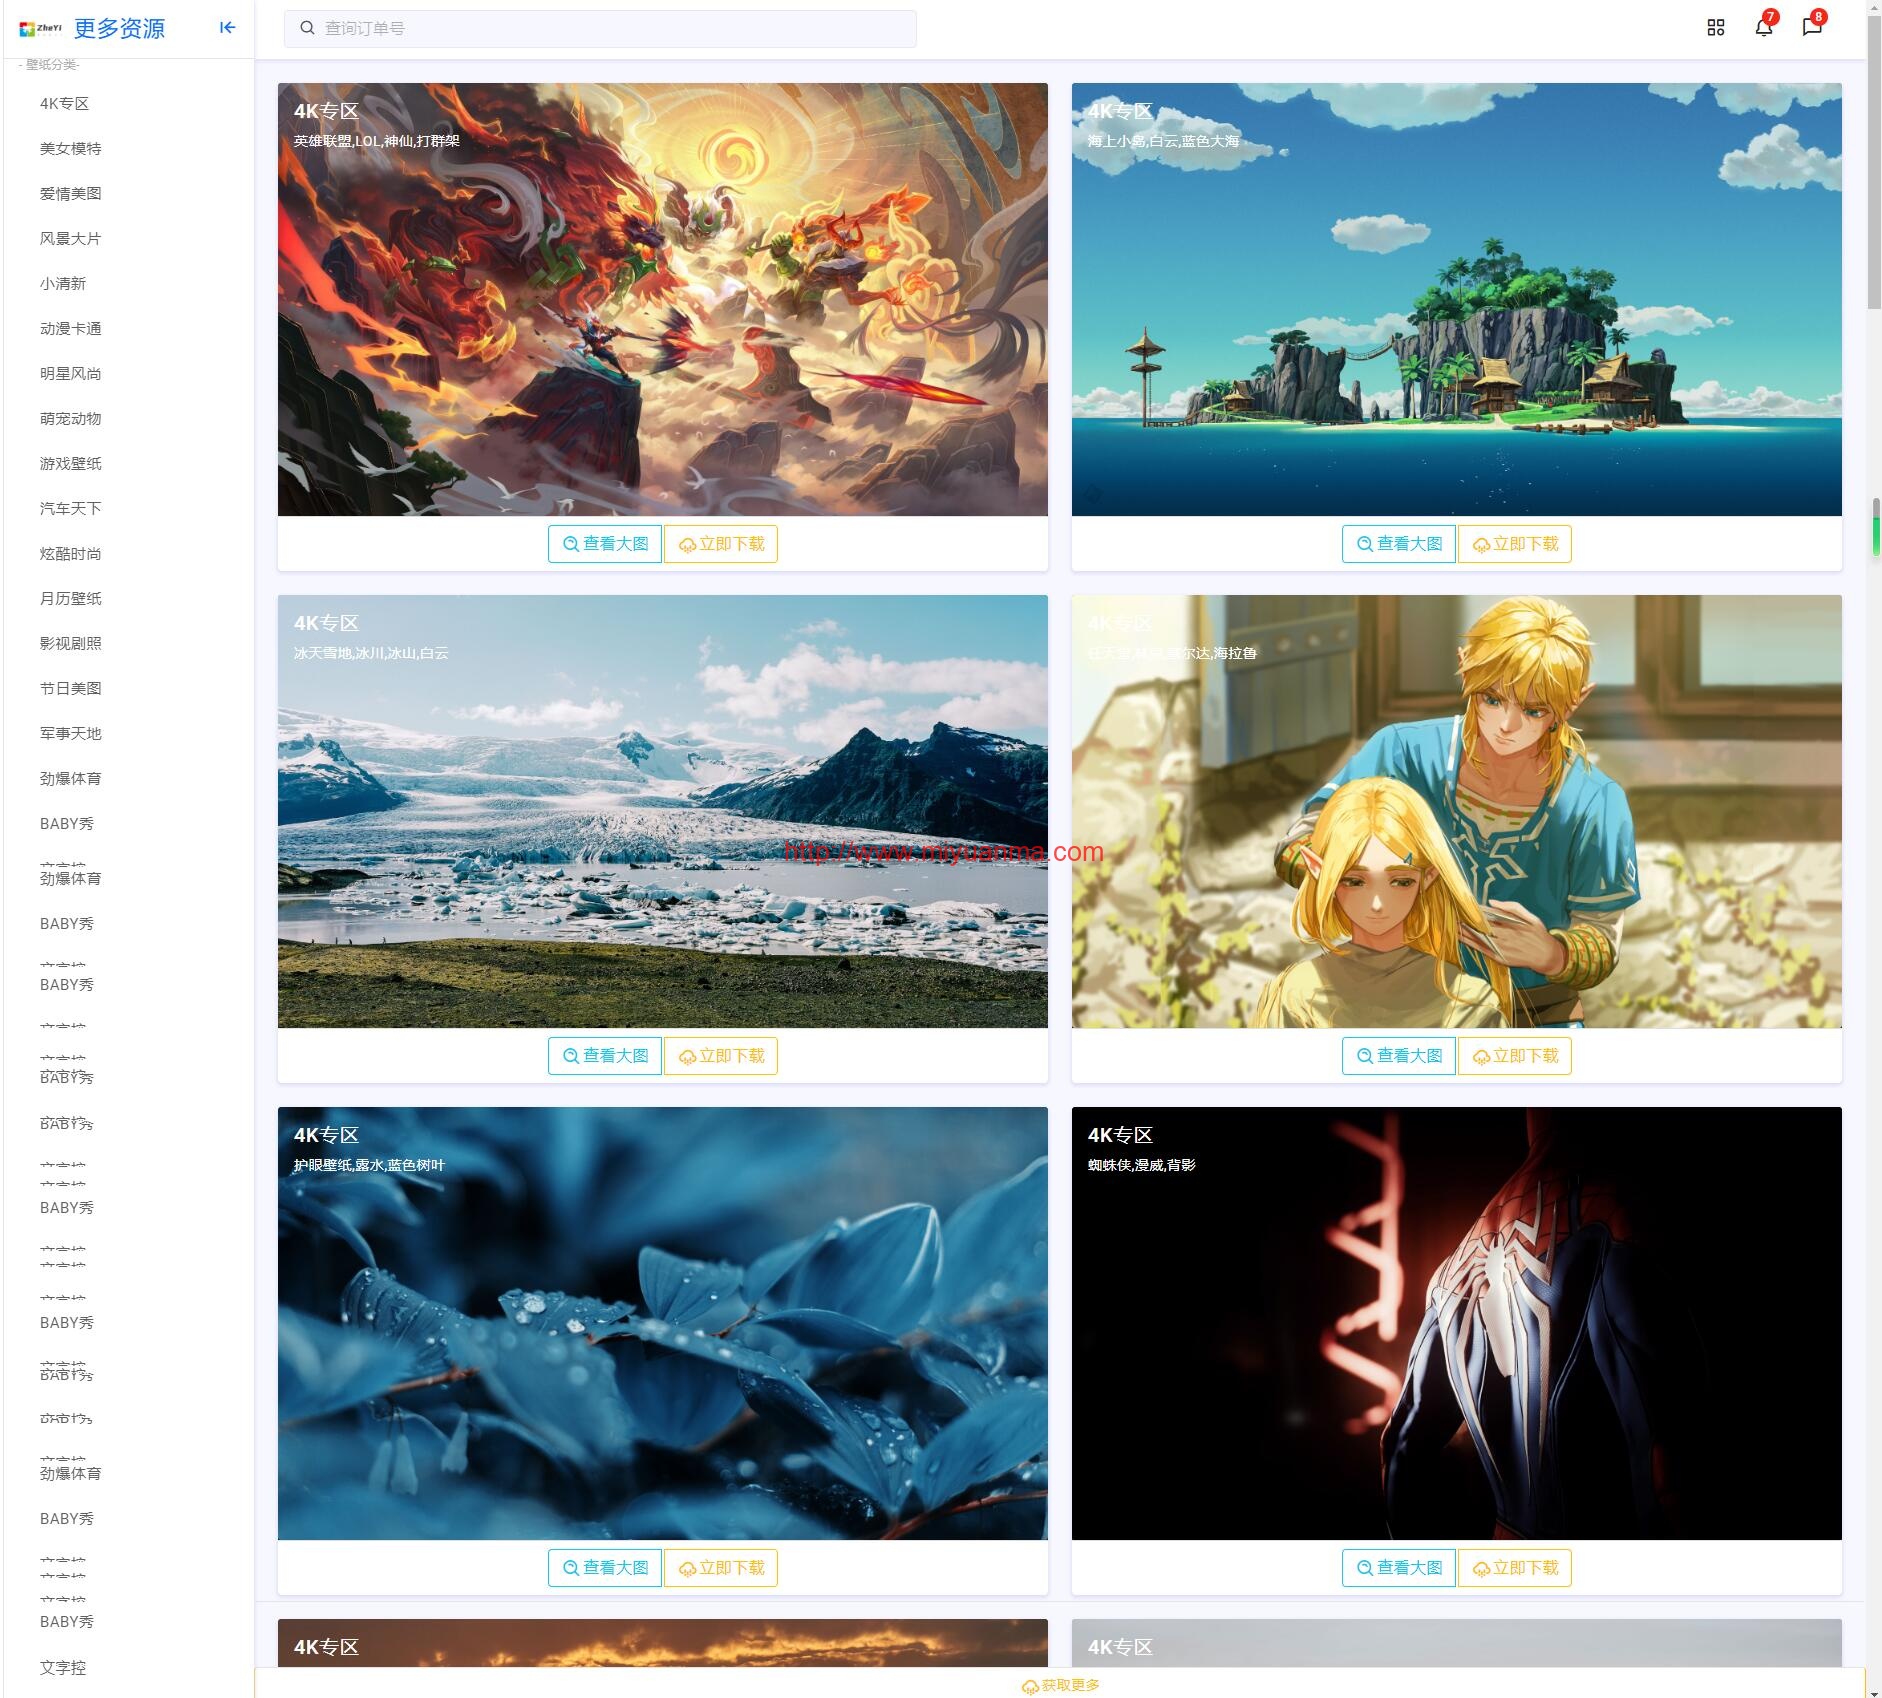Click 查看大图 for the glacier wallpaper
The width and height of the screenshot is (1882, 1698).
pyautogui.click(x=605, y=1056)
